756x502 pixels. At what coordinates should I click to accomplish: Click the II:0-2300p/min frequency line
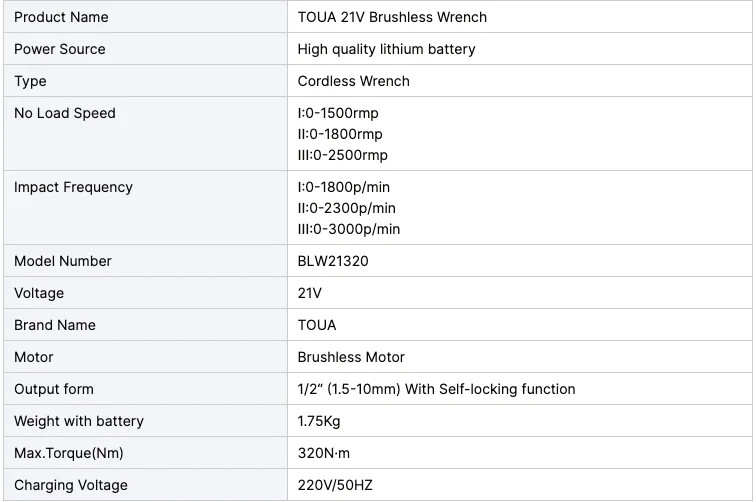coord(346,208)
